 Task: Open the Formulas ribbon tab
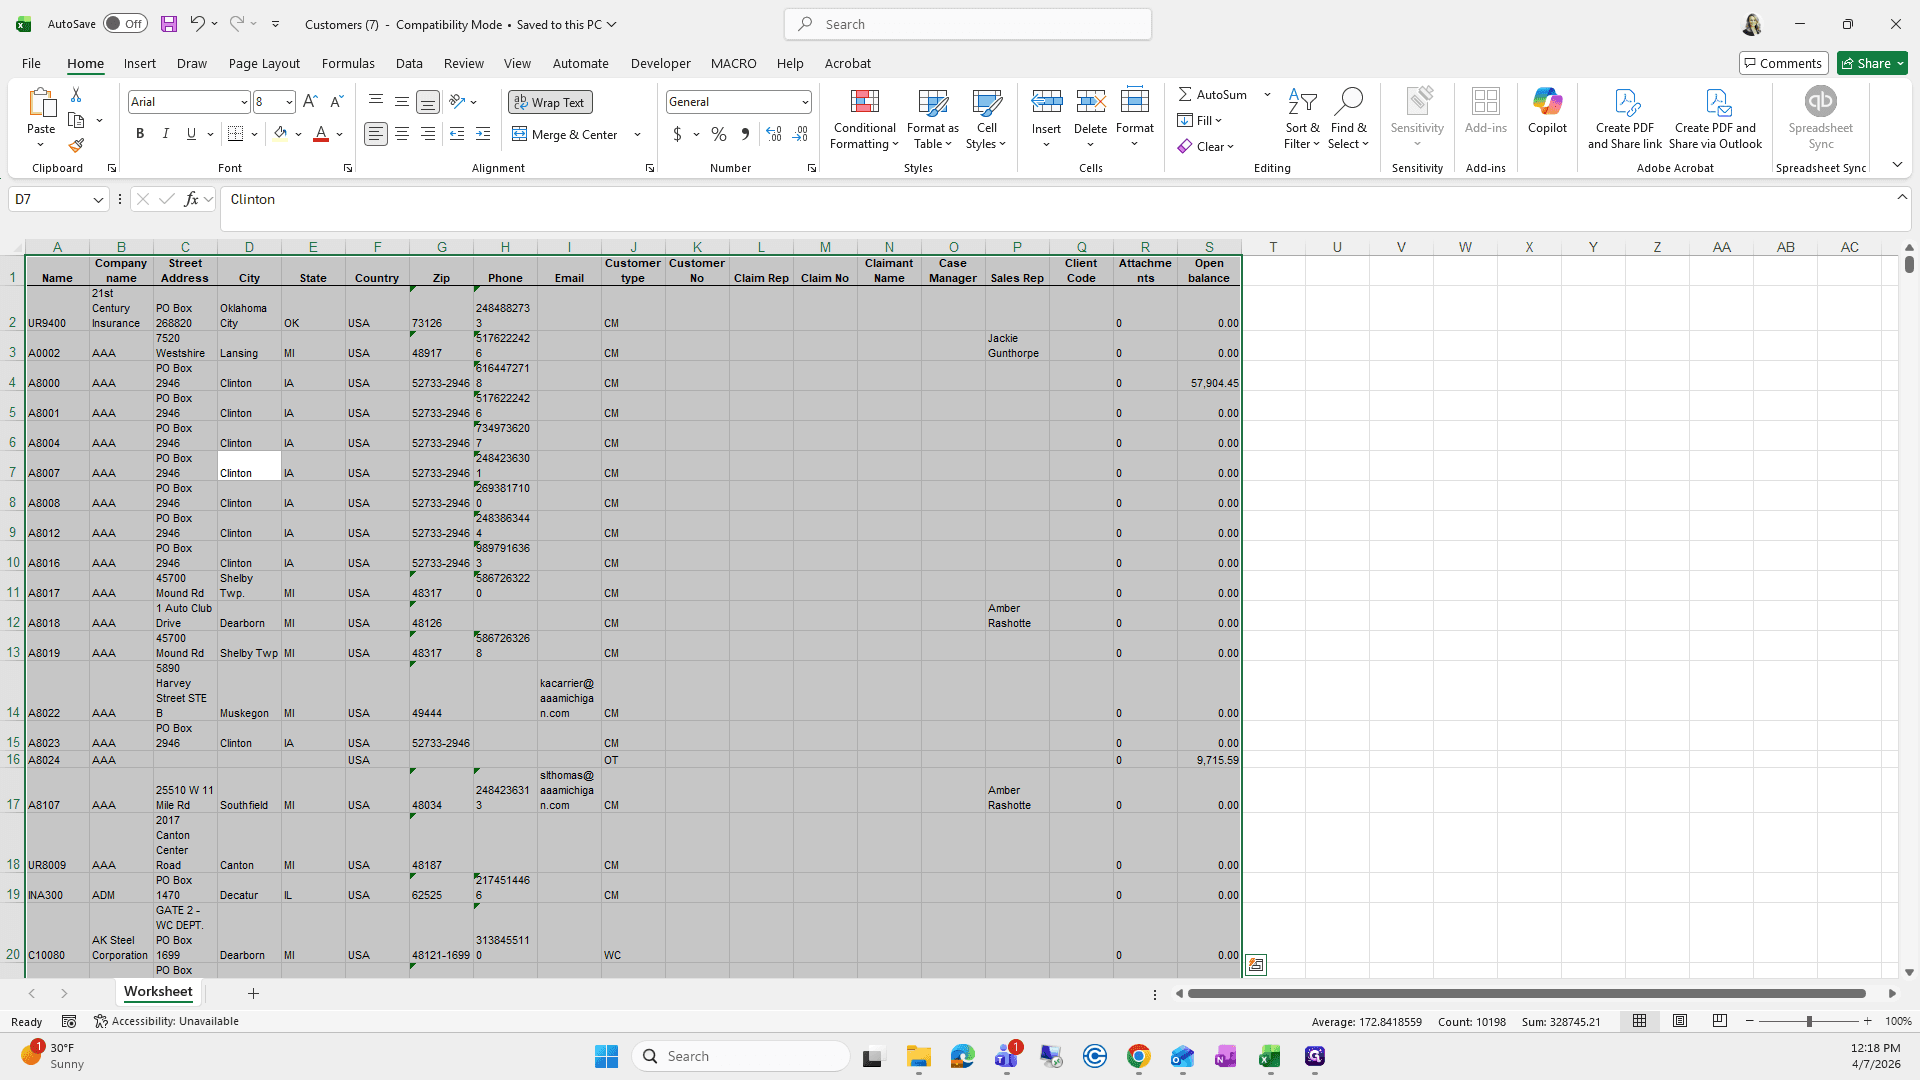(x=348, y=63)
